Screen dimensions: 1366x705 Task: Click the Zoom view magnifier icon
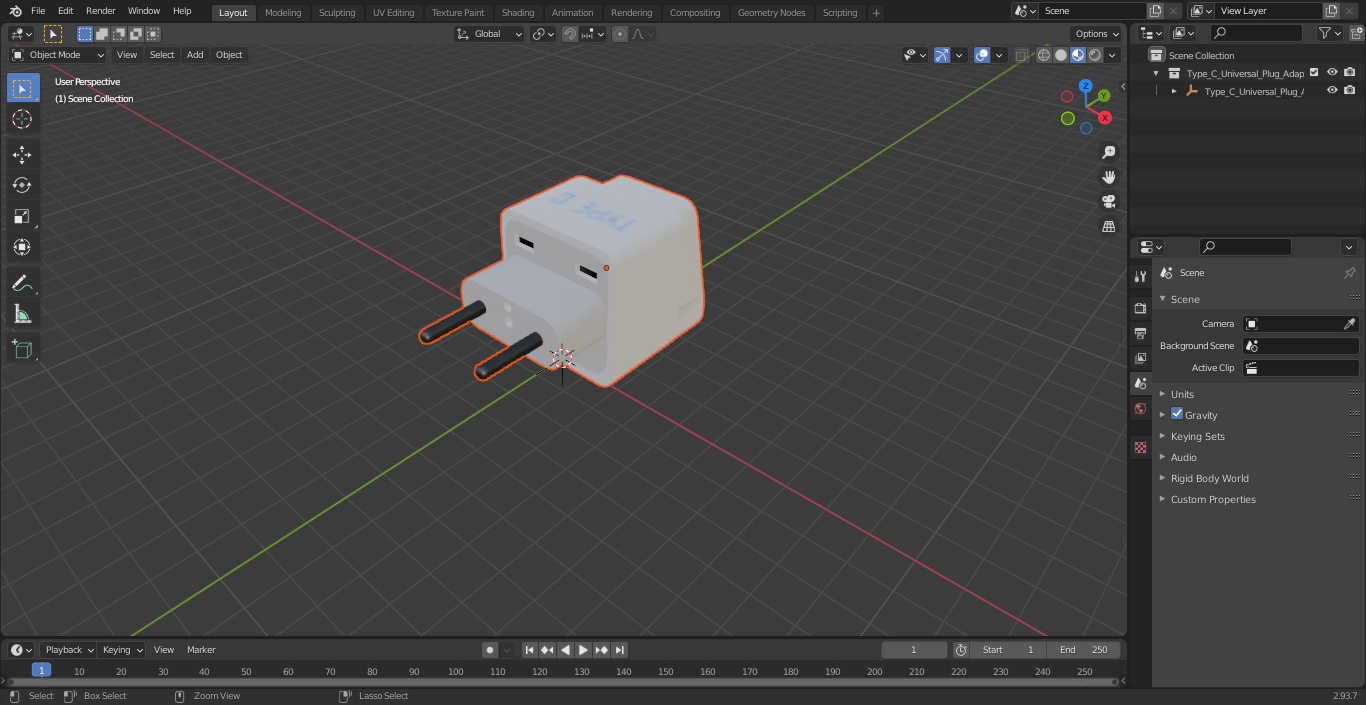click(x=1108, y=152)
